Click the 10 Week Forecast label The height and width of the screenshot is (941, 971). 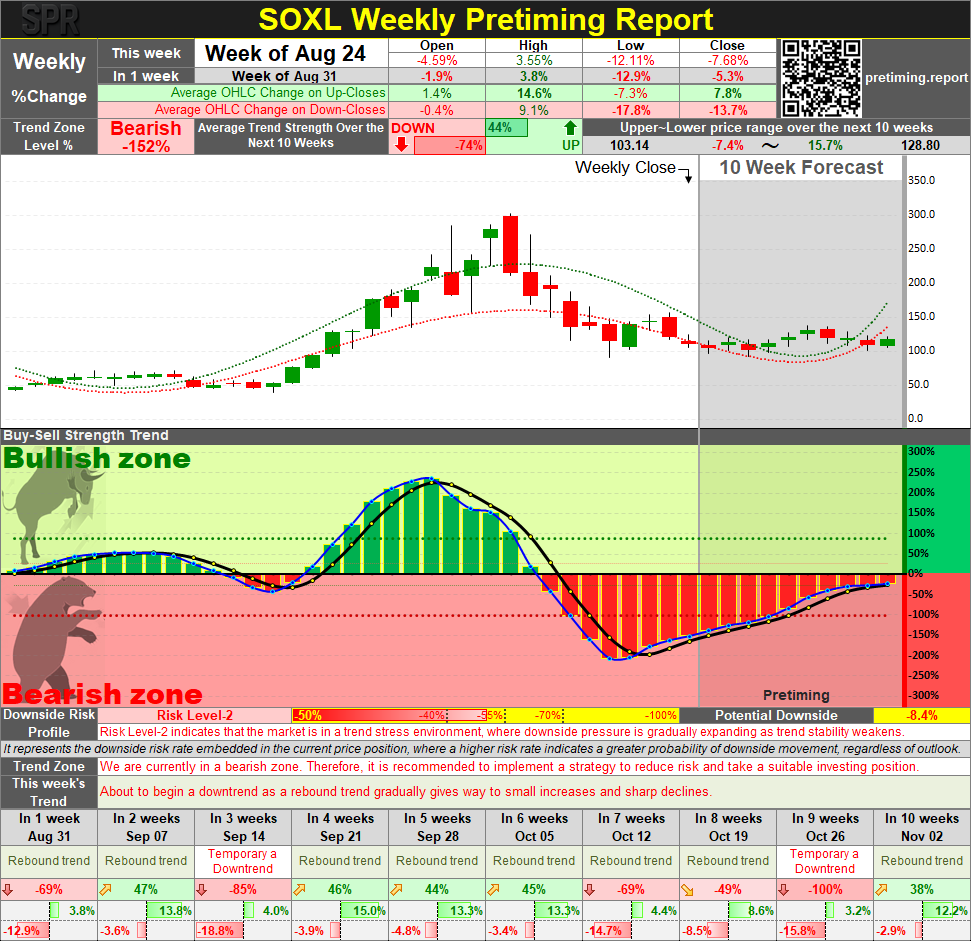click(x=801, y=168)
